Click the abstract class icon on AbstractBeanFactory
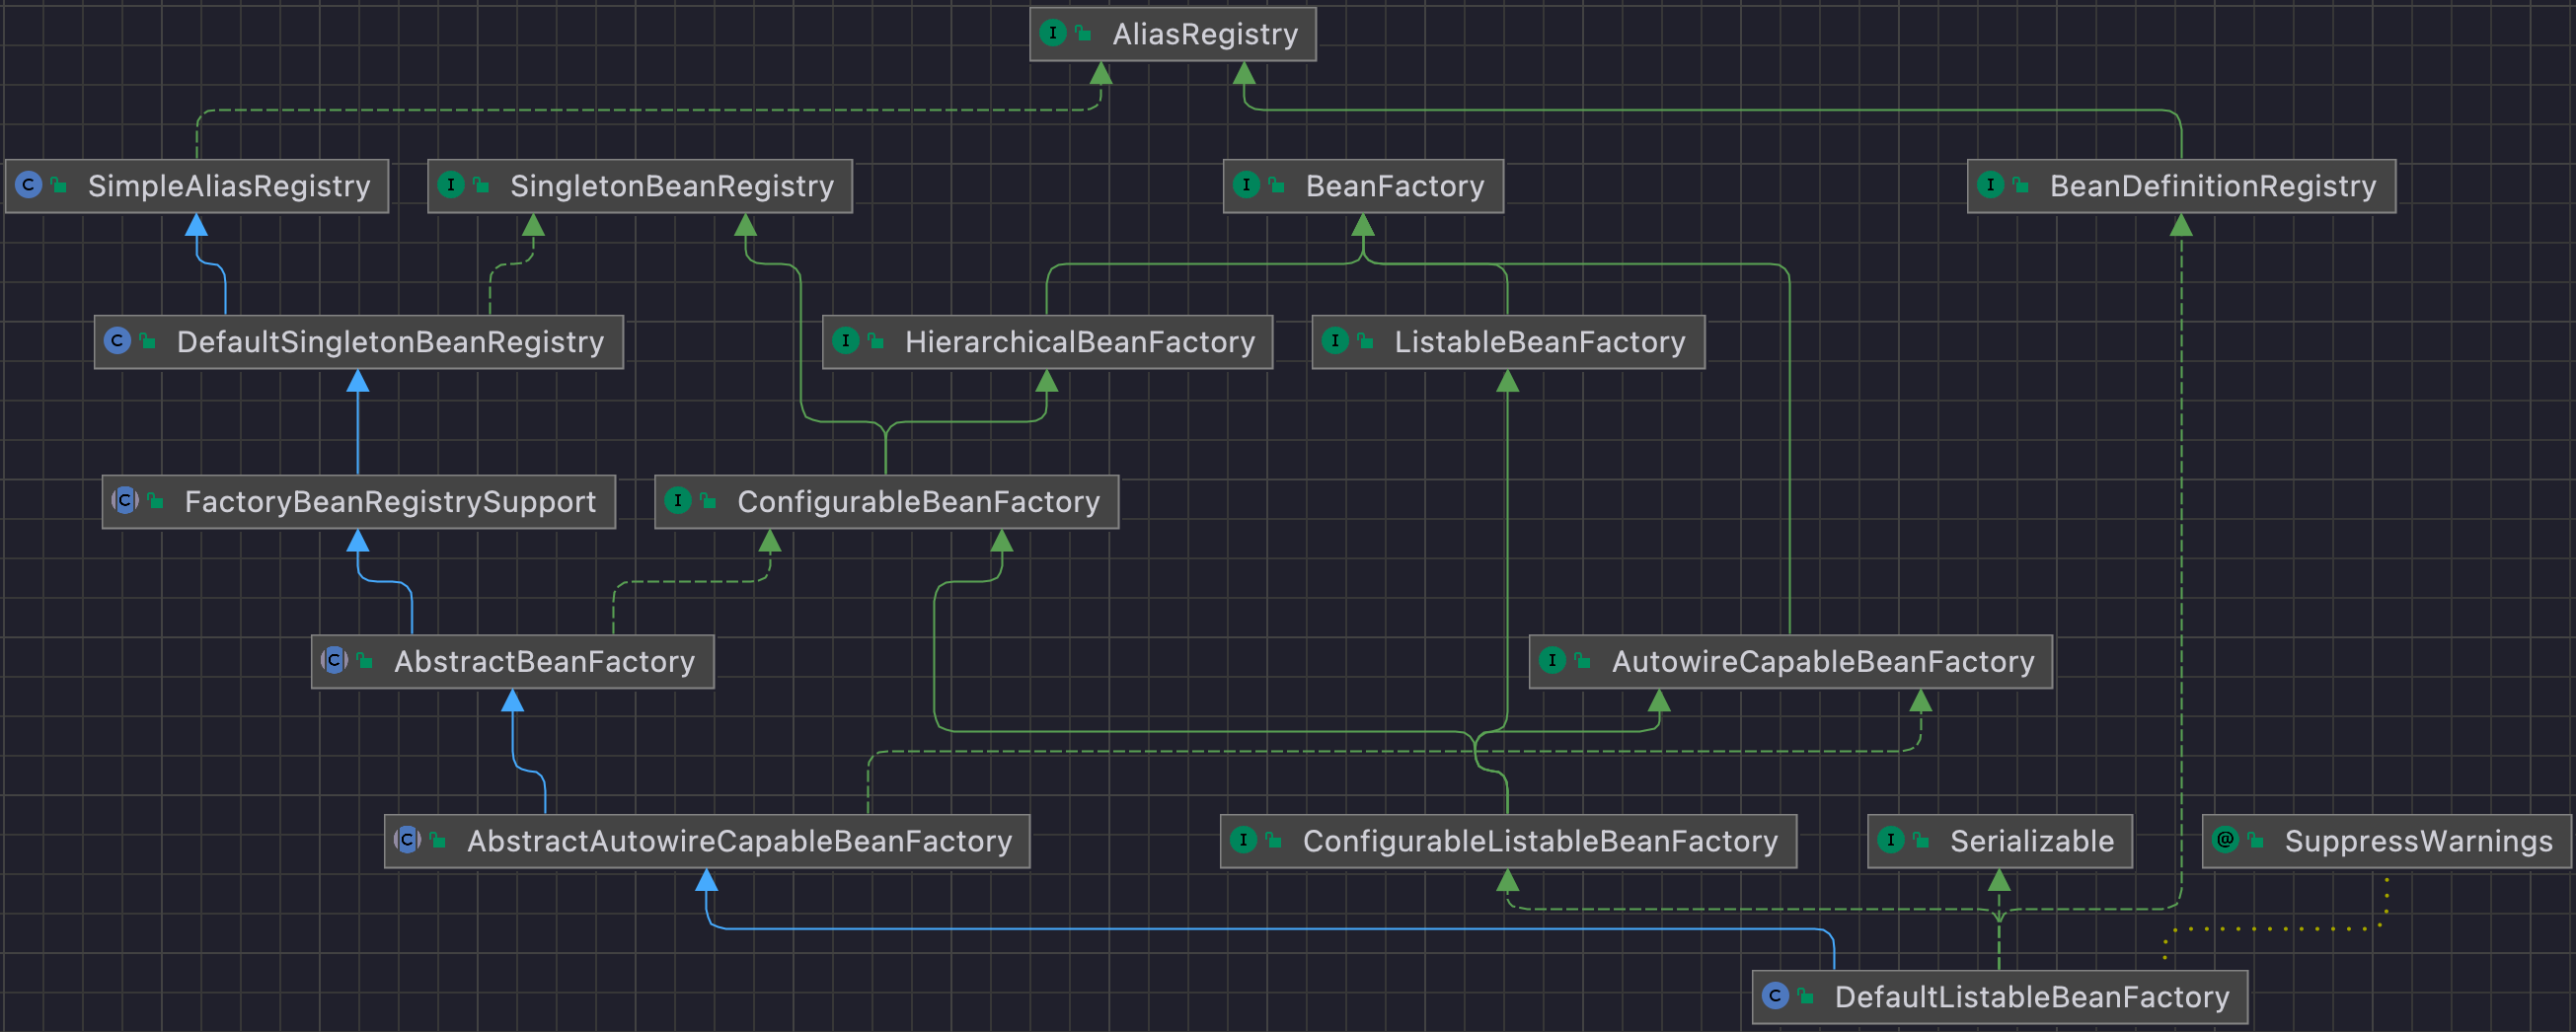This screenshot has width=2576, height=1032. pos(334,661)
